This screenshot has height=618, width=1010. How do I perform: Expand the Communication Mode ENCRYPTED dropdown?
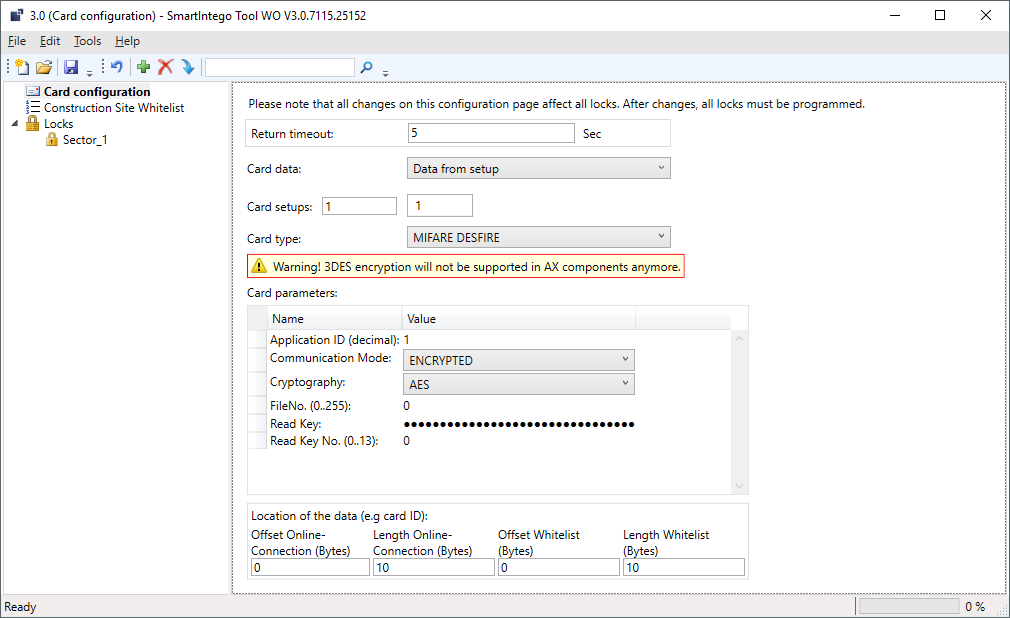tap(519, 360)
